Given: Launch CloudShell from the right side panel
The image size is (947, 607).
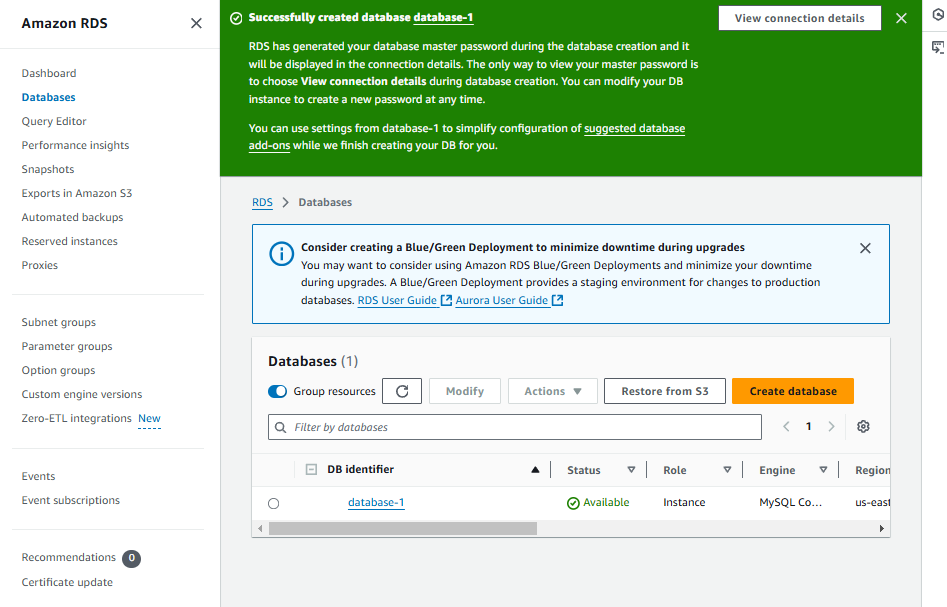Looking at the screenshot, I should pyautogui.click(x=937, y=47).
